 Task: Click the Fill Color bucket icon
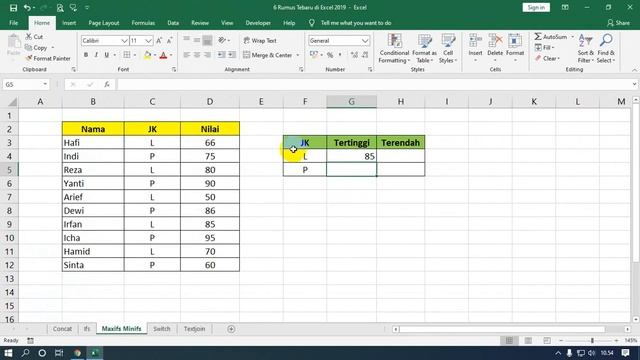147,55
